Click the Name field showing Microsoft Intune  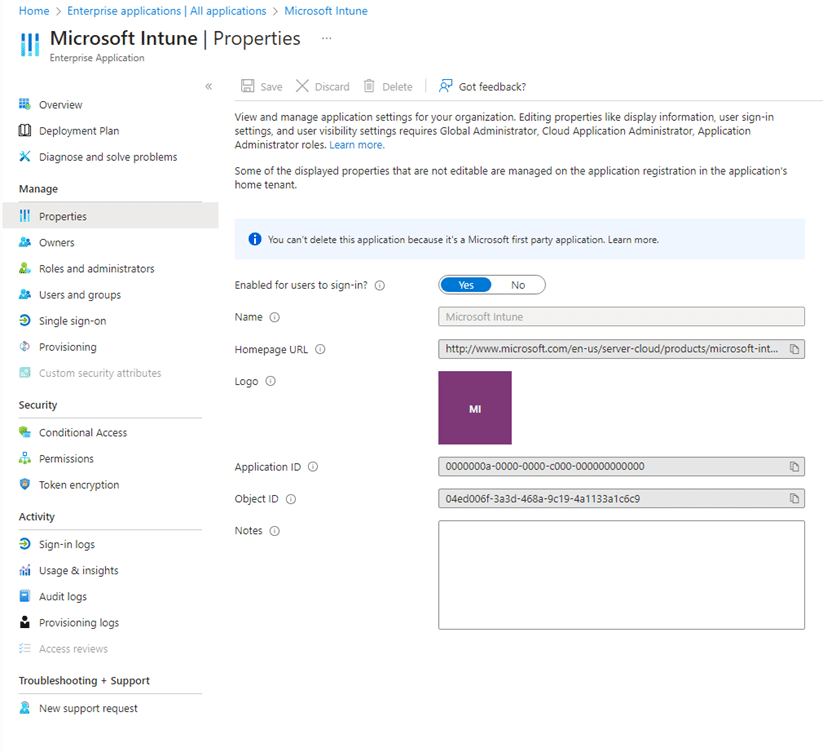coord(621,316)
